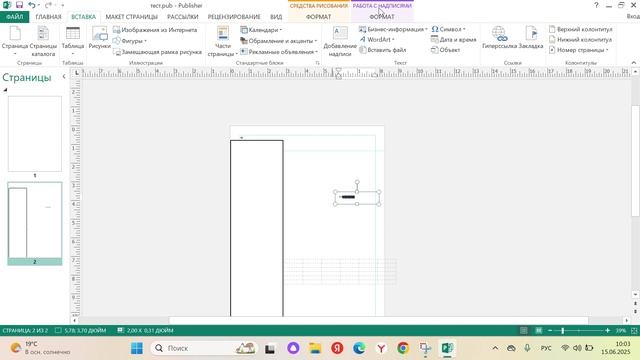
Task: Open ФОРМАТ tab under Работа с надписями
Action: click(382, 17)
